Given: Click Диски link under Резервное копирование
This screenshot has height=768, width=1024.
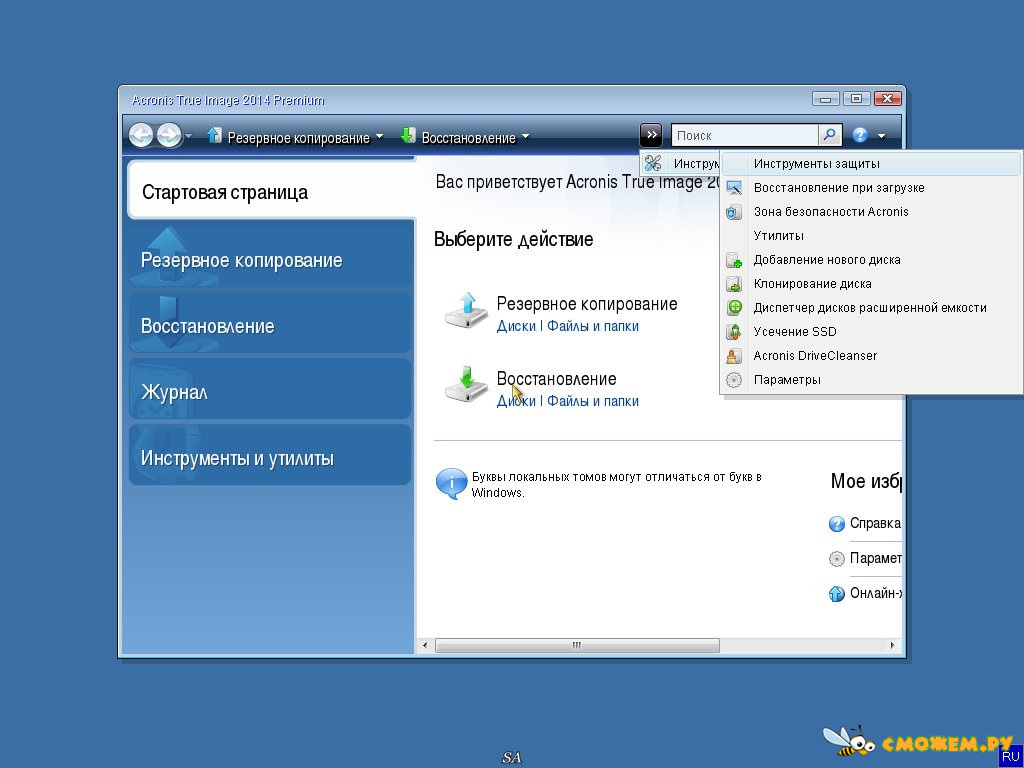Looking at the screenshot, I should click(x=516, y=326).
